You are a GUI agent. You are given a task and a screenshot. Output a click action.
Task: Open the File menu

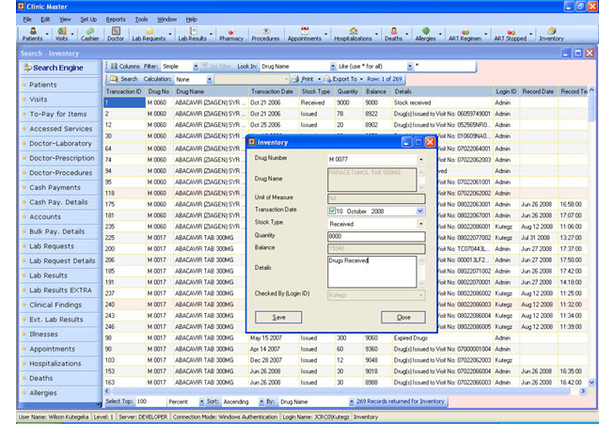27,19
